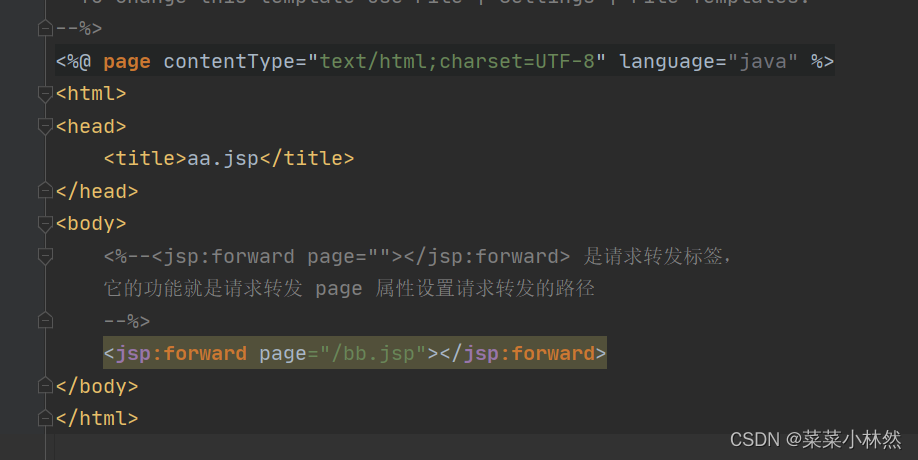
Task: Click fold marker beside closing head tag
Action: click(x=44, y=191)
